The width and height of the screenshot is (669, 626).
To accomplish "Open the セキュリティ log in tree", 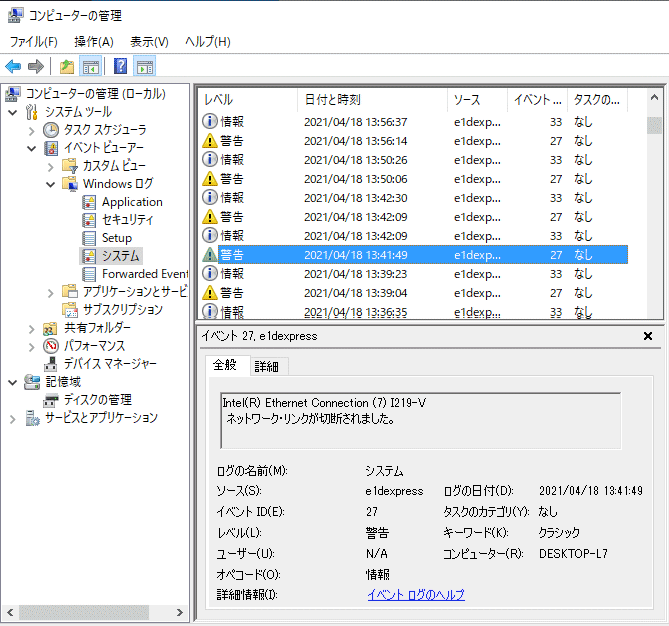I will point(127,220).
